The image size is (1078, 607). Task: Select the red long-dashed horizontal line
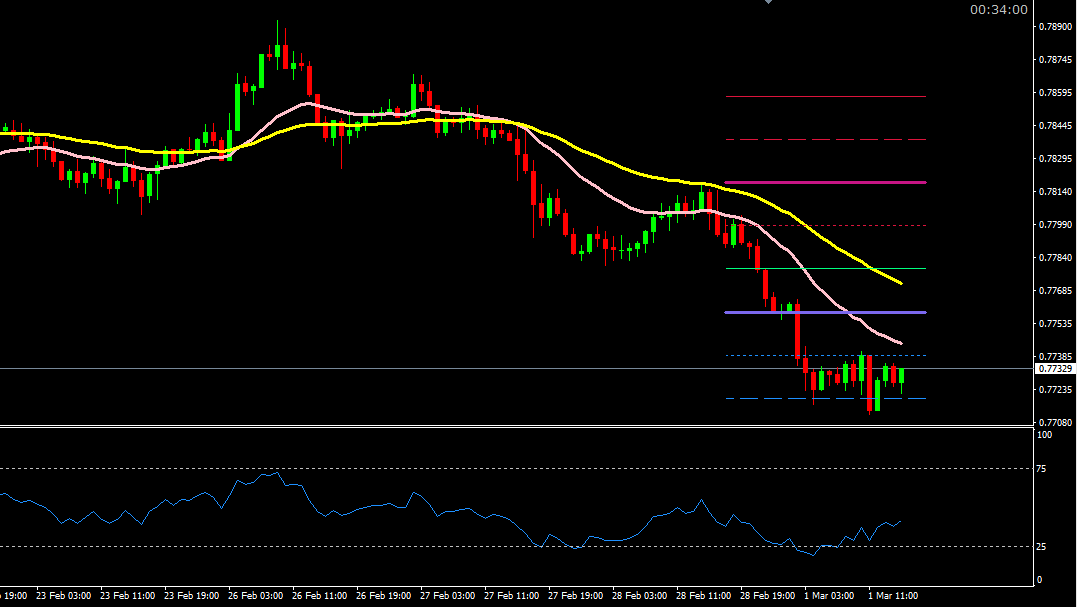coord(826,140)
